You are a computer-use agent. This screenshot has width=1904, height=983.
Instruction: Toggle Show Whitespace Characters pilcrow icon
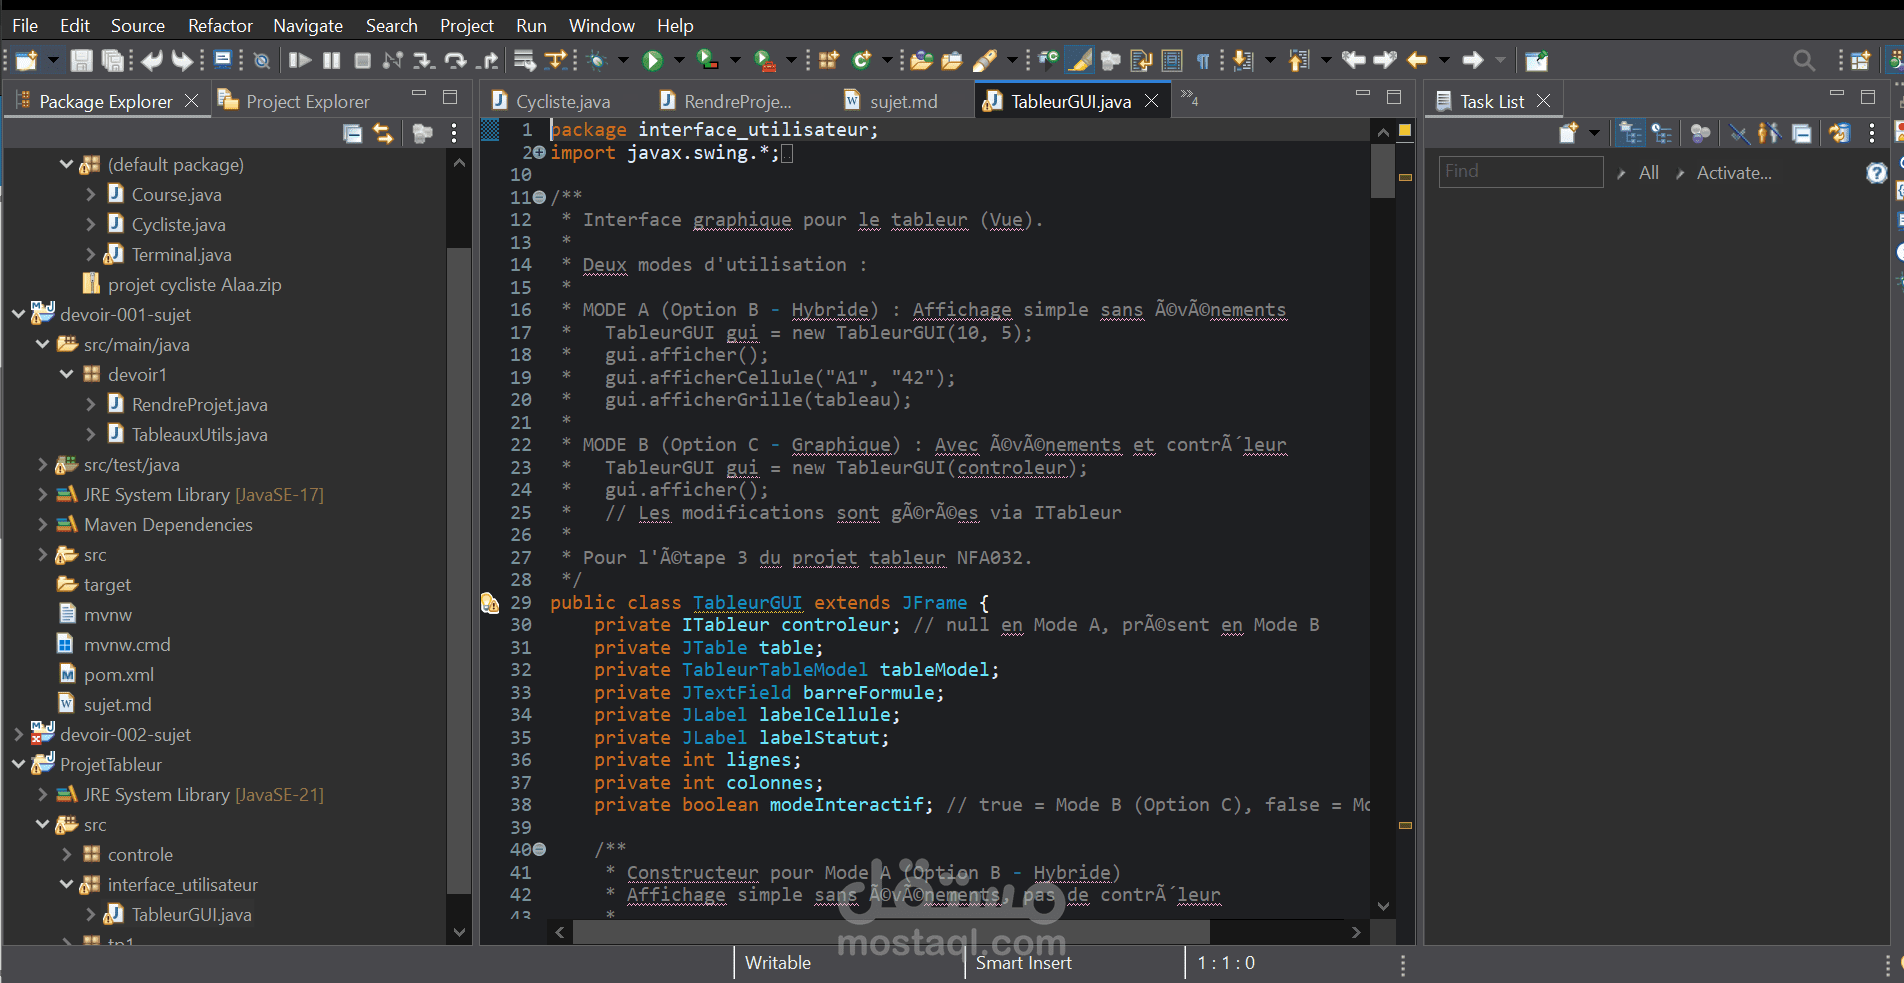(1203, 61)
